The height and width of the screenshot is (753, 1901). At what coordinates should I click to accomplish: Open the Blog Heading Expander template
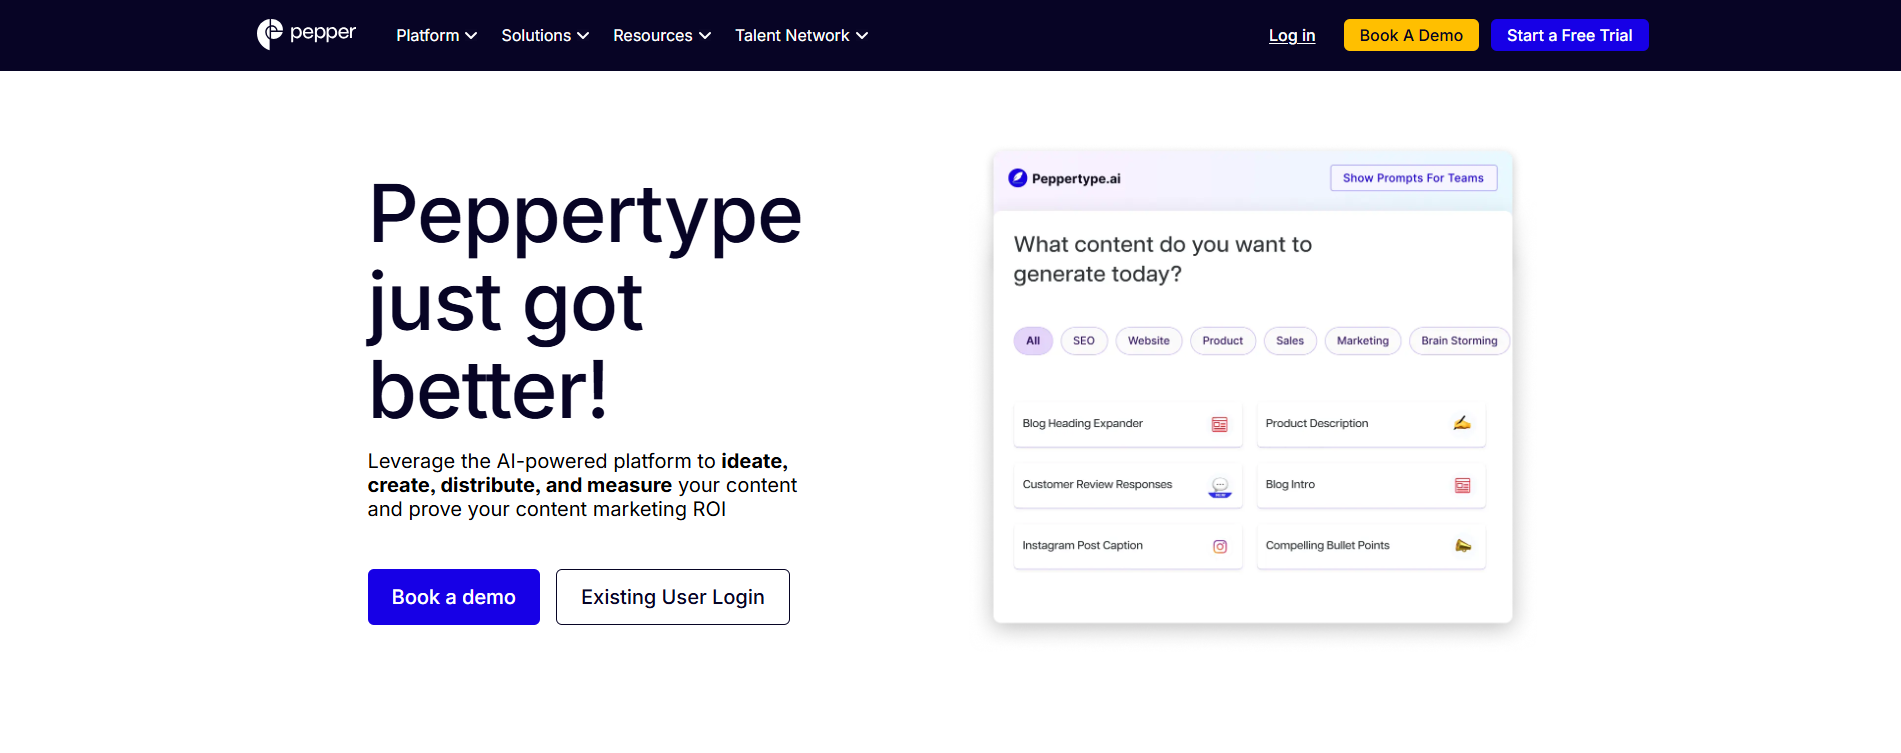coord(1128,424)
